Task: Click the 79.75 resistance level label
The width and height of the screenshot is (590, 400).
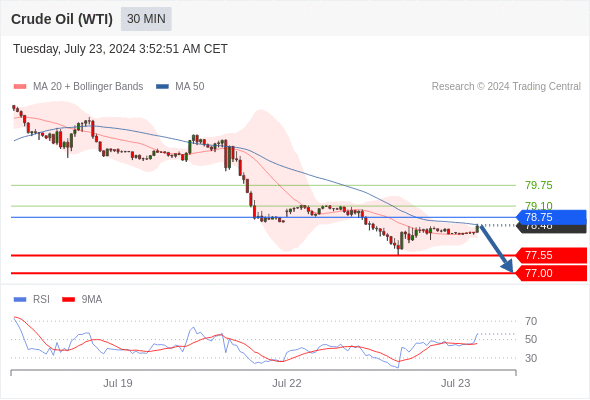Action: (539, 185)
